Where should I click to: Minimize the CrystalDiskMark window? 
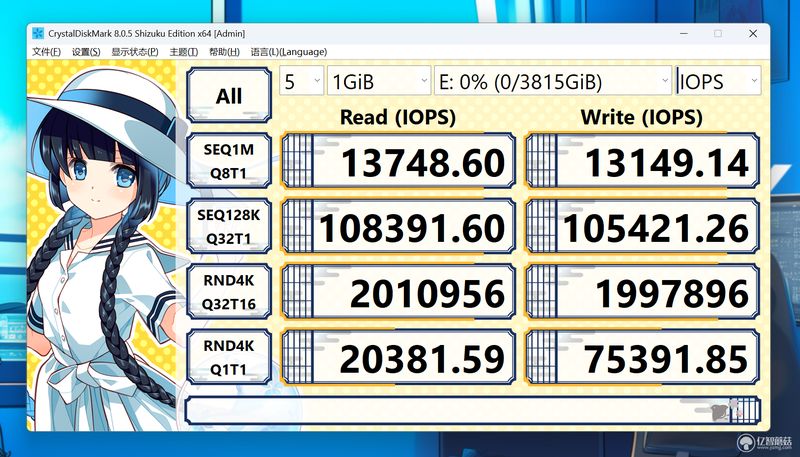684,34
